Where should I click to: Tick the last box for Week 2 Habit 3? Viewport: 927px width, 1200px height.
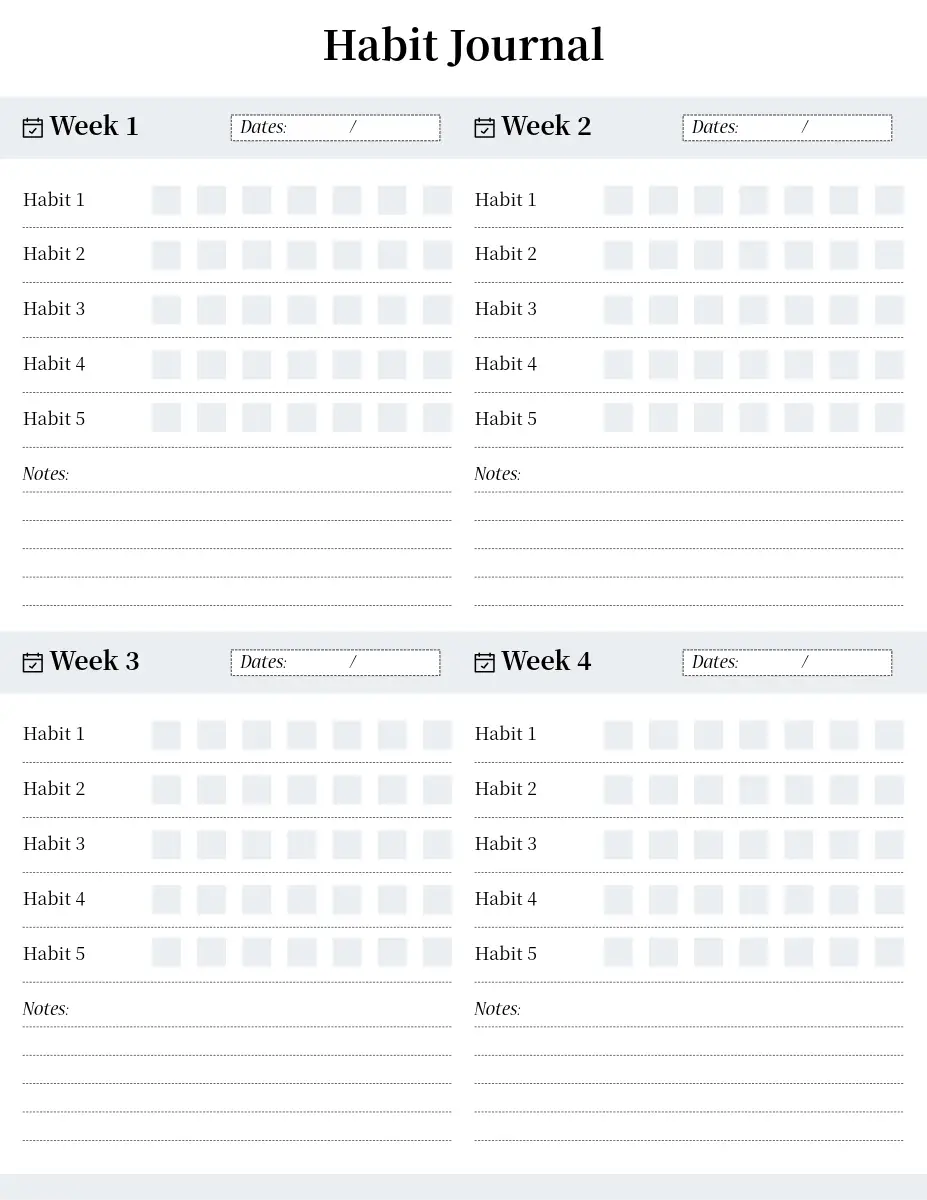click(x=889, y=309)
